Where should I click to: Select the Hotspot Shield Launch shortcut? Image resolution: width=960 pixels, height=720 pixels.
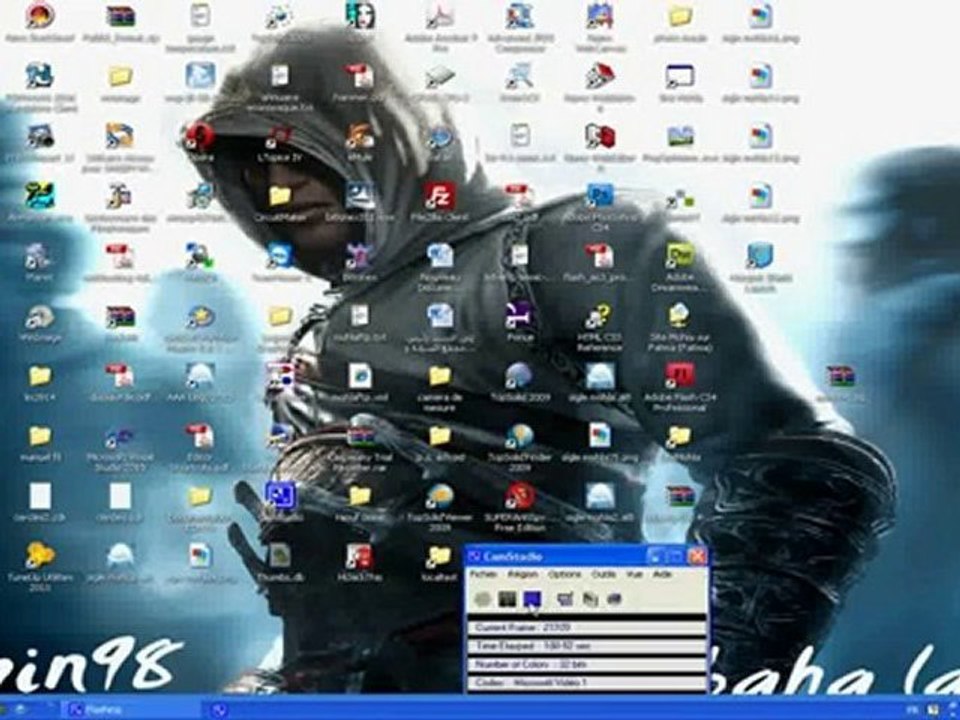coord(760,267)
